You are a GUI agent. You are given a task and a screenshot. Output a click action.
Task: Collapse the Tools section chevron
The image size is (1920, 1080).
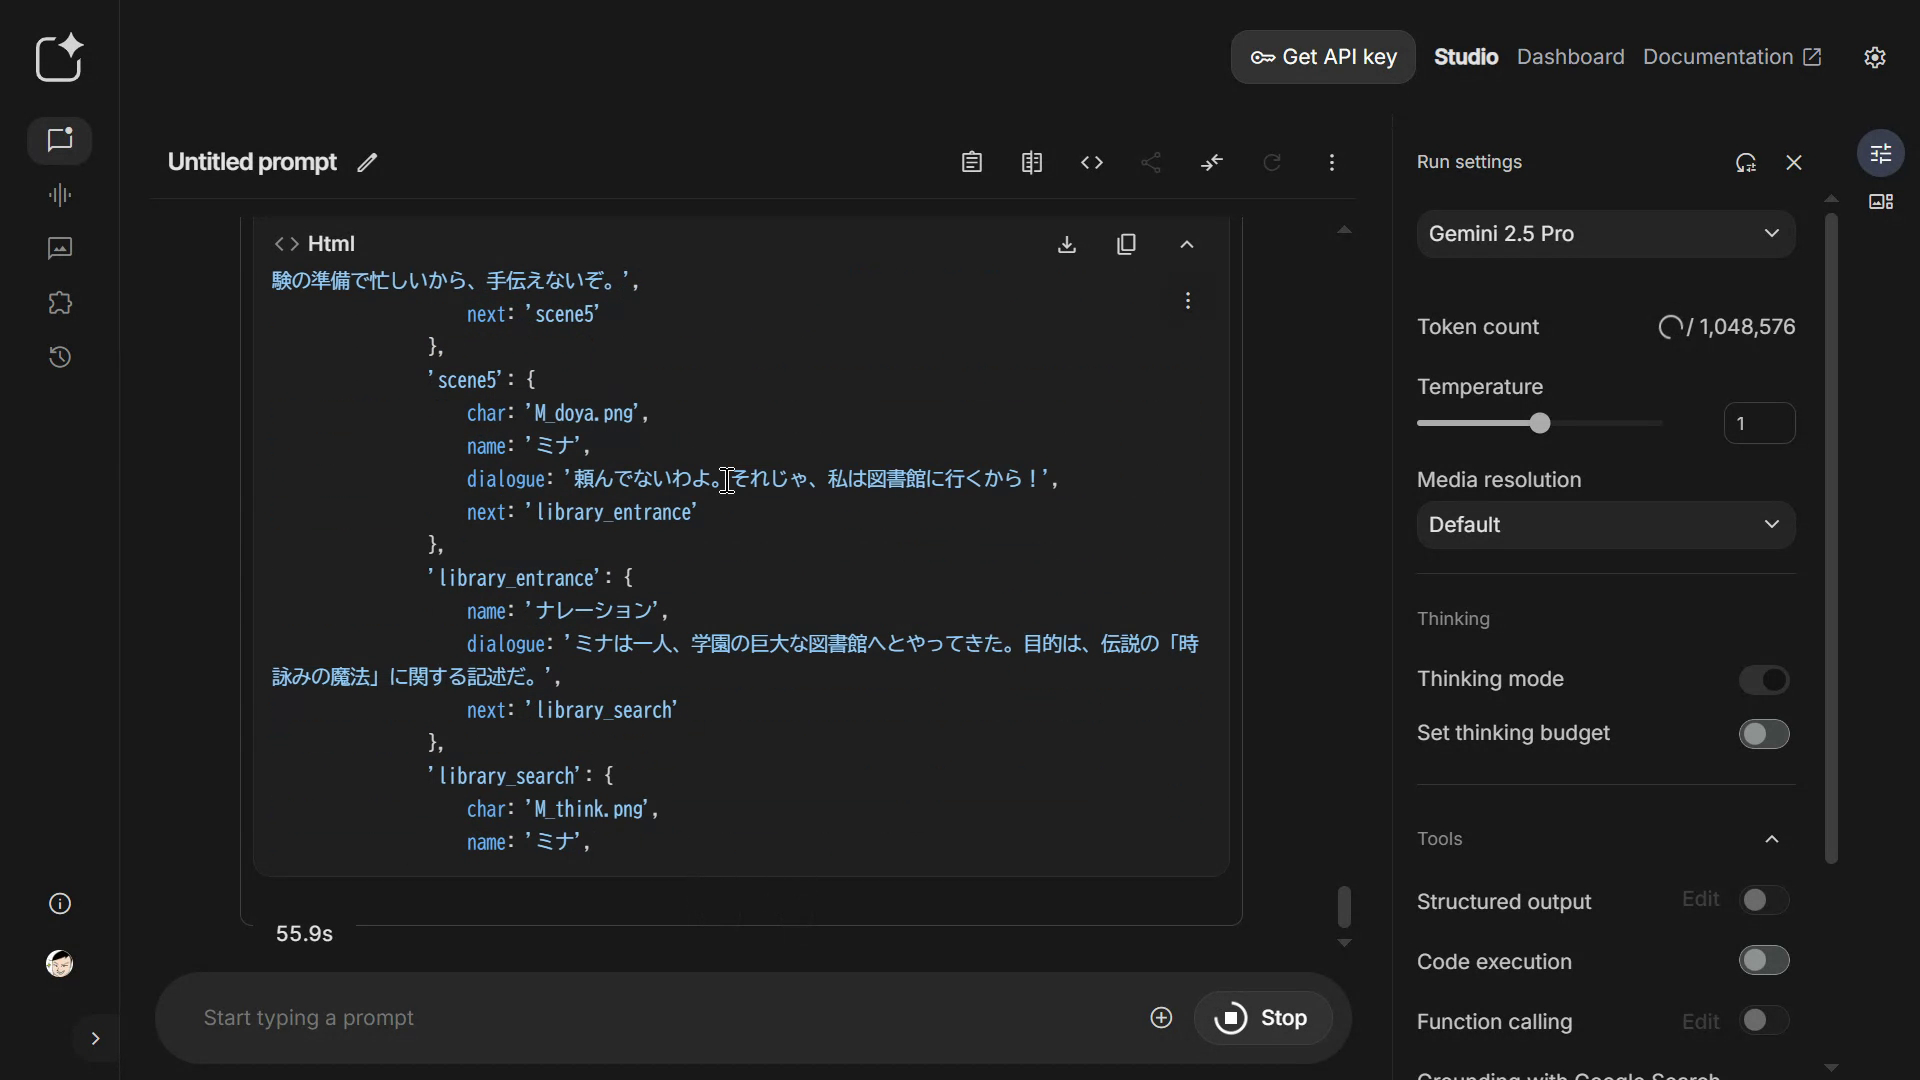tap(1772, 839)
